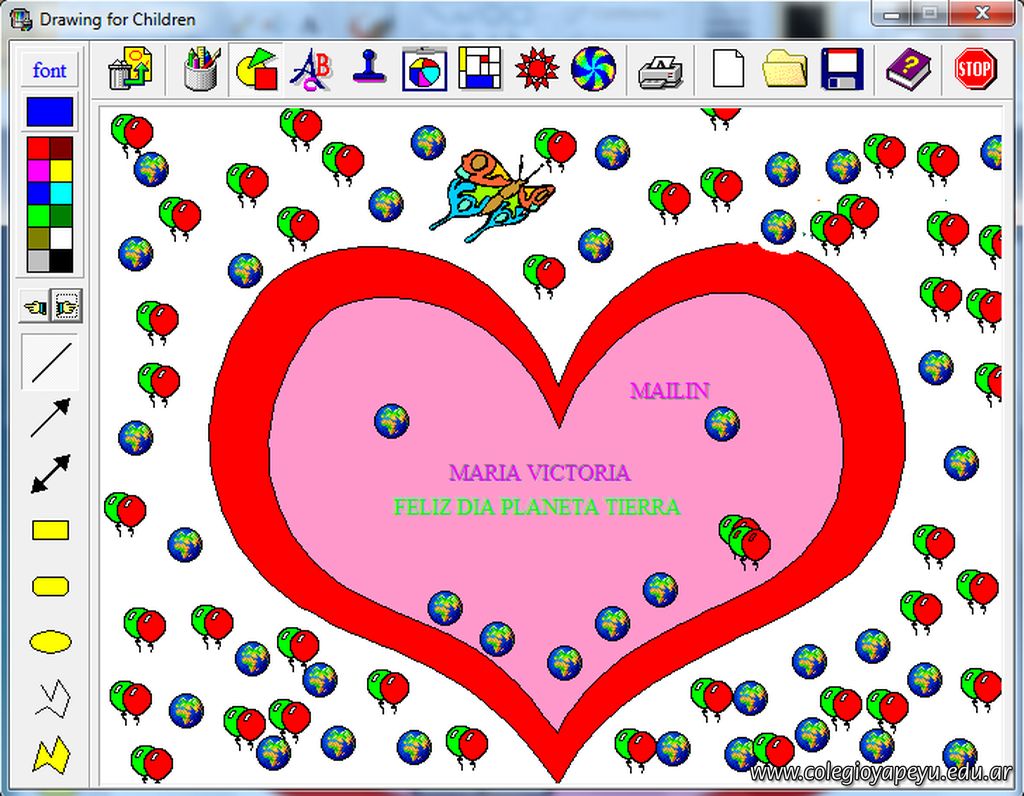
Task: Click the red STOP sign button
Action: (x=974, y=70)
